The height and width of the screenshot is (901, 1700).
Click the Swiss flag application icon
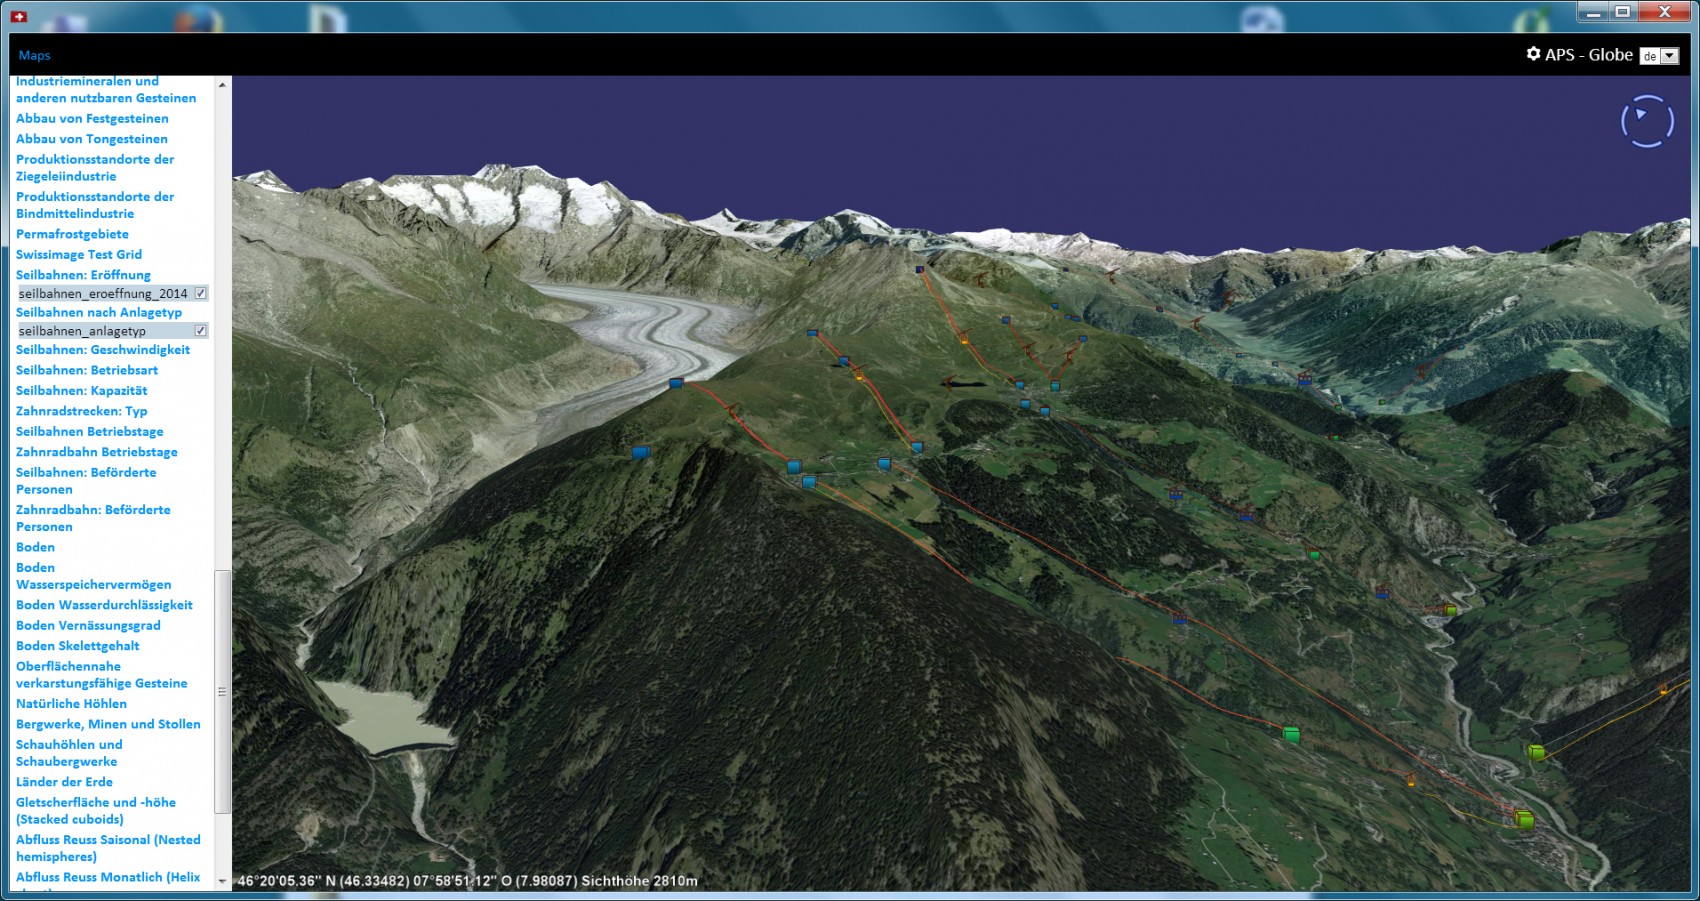18,16
